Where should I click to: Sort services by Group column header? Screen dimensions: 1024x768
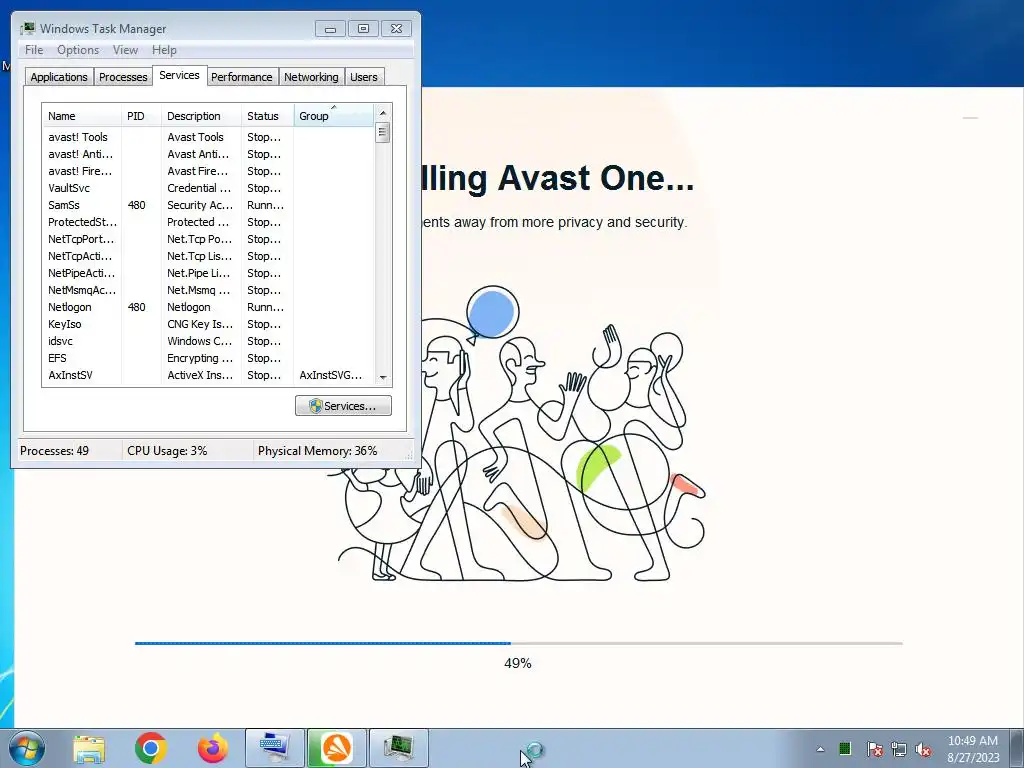334,116
